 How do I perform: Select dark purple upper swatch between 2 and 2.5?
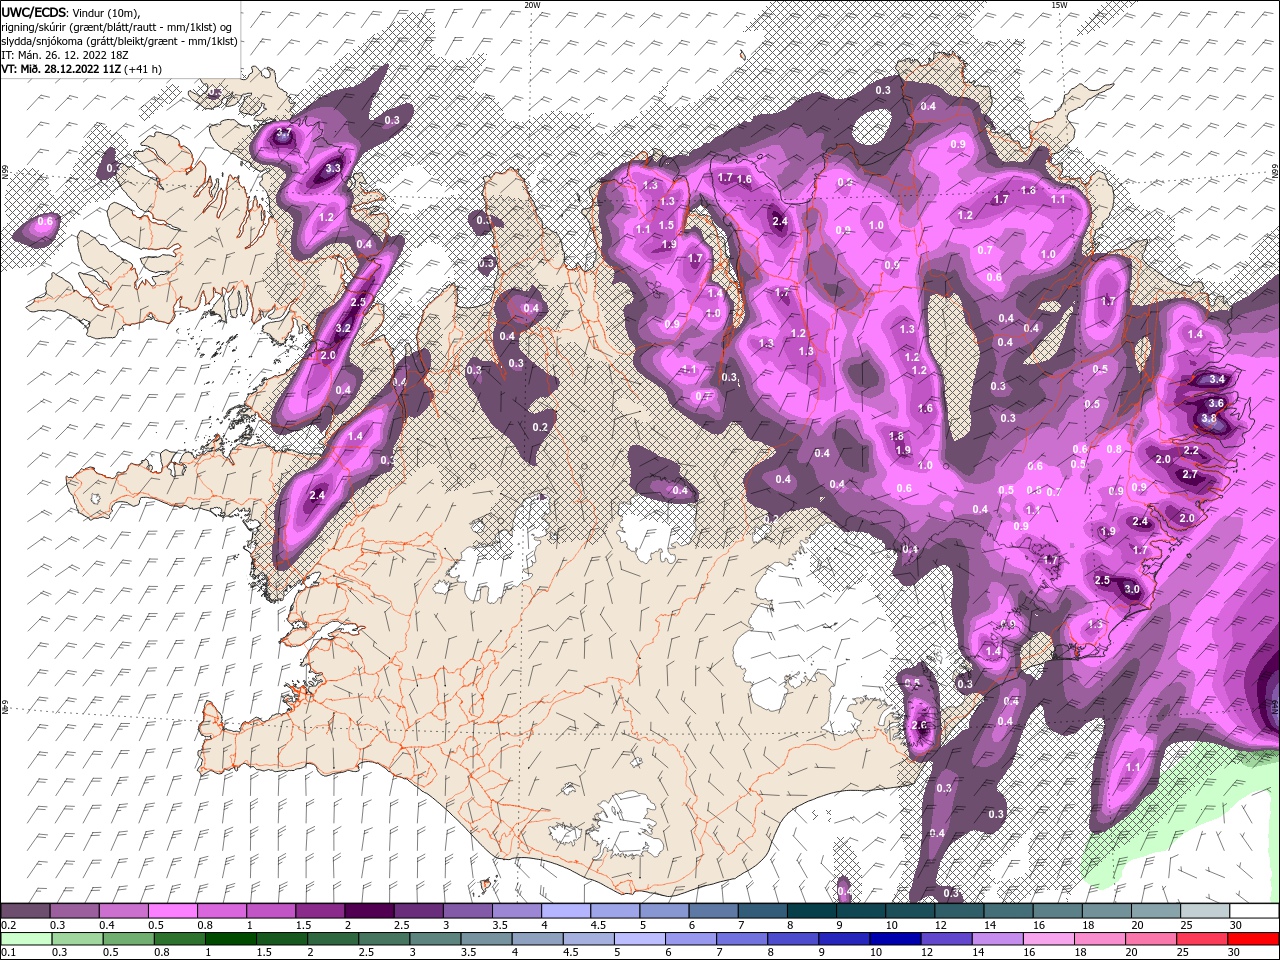369,911
